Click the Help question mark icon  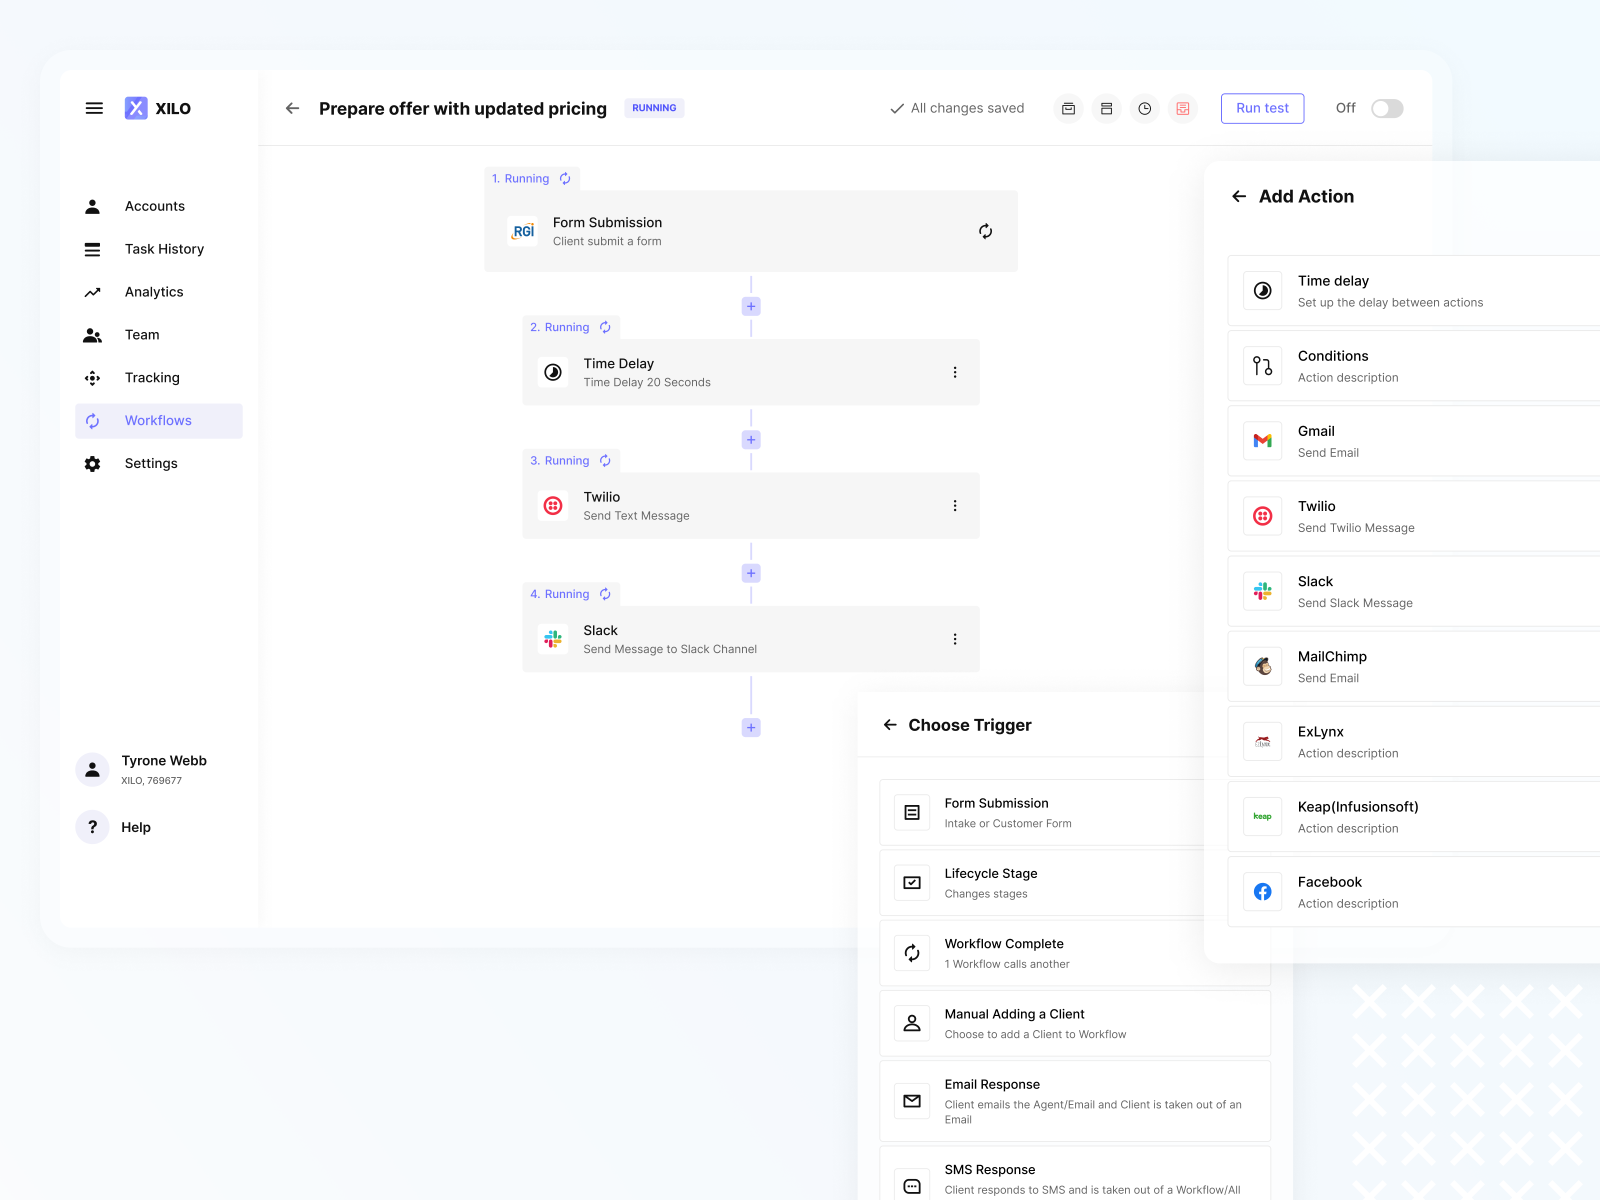[92, 827]
